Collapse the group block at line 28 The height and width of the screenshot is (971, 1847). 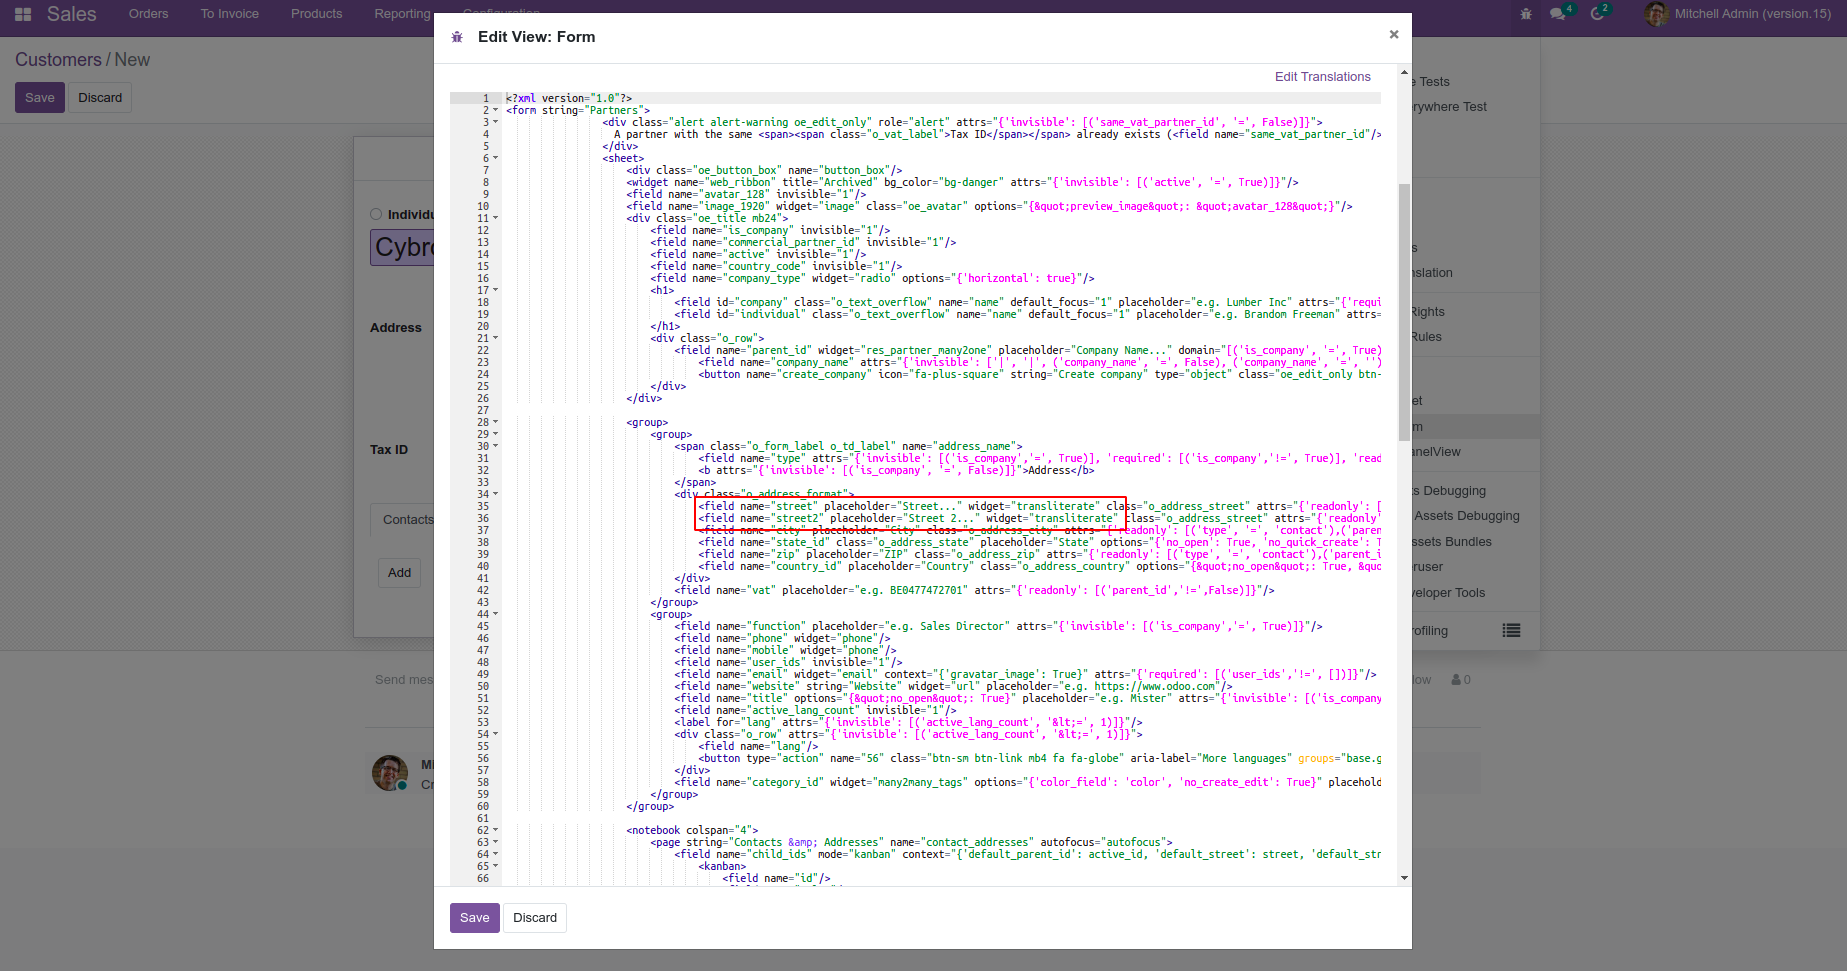(x=495, y=423)
